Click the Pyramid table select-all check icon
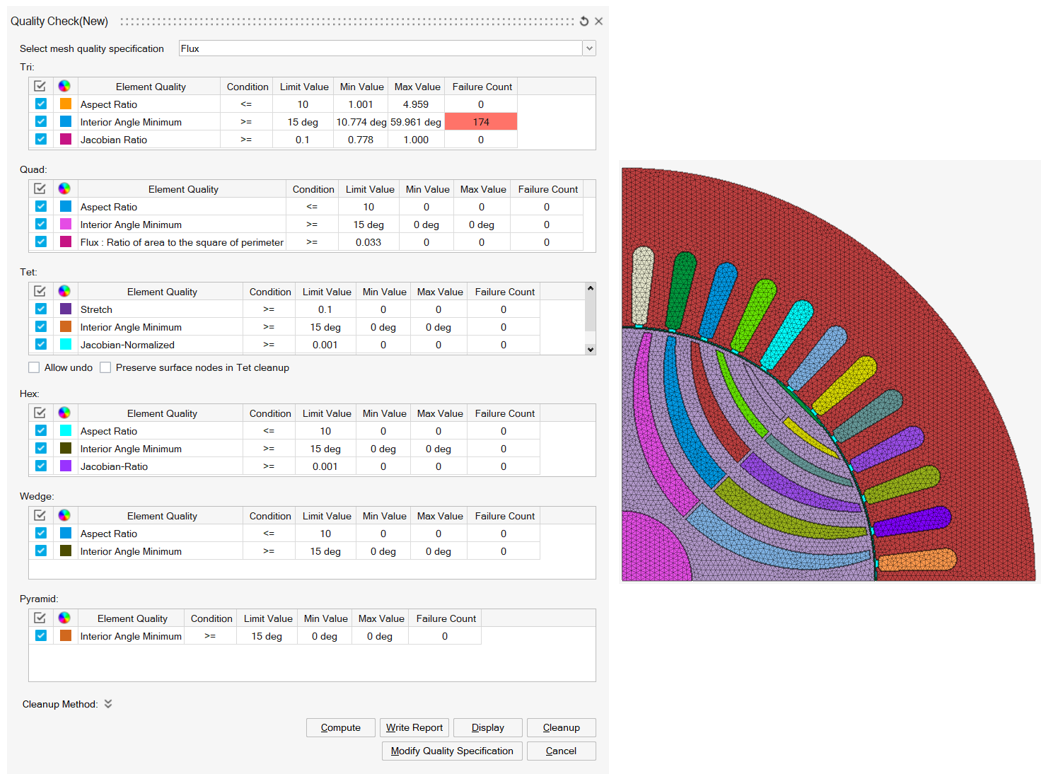The image size is (1051, 782). coord(40,619)
